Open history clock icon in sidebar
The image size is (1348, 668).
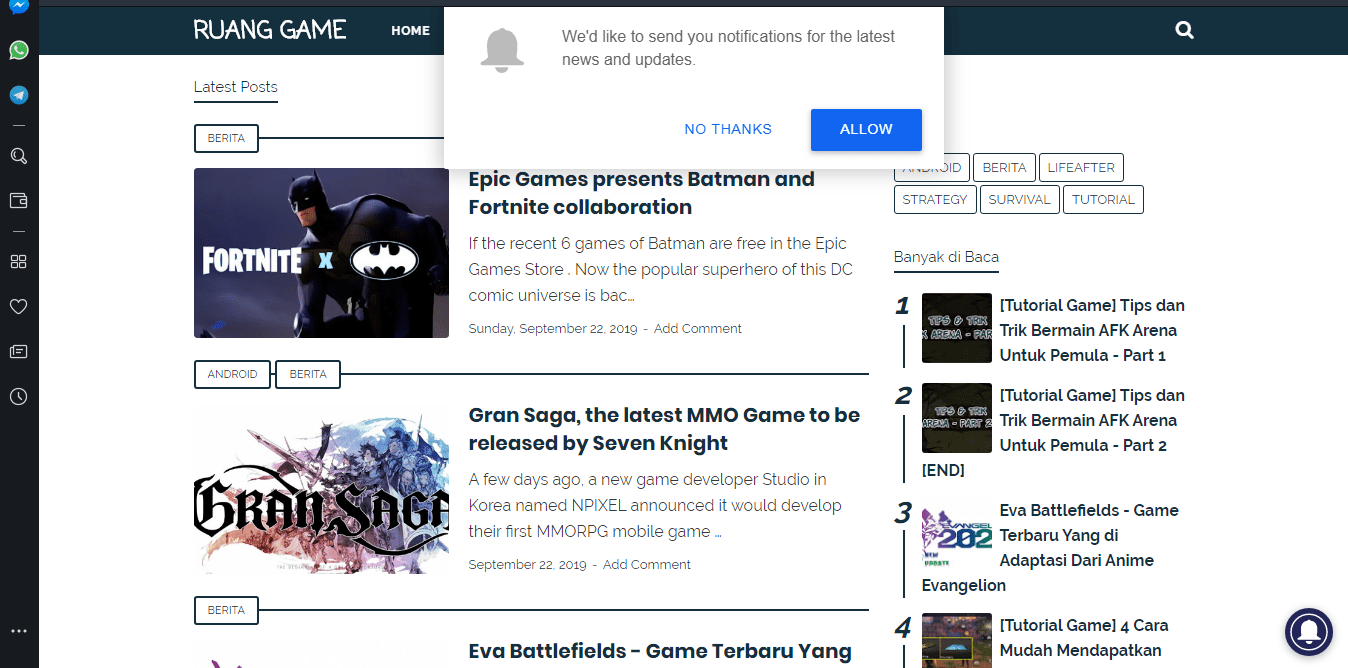[19, 397]
